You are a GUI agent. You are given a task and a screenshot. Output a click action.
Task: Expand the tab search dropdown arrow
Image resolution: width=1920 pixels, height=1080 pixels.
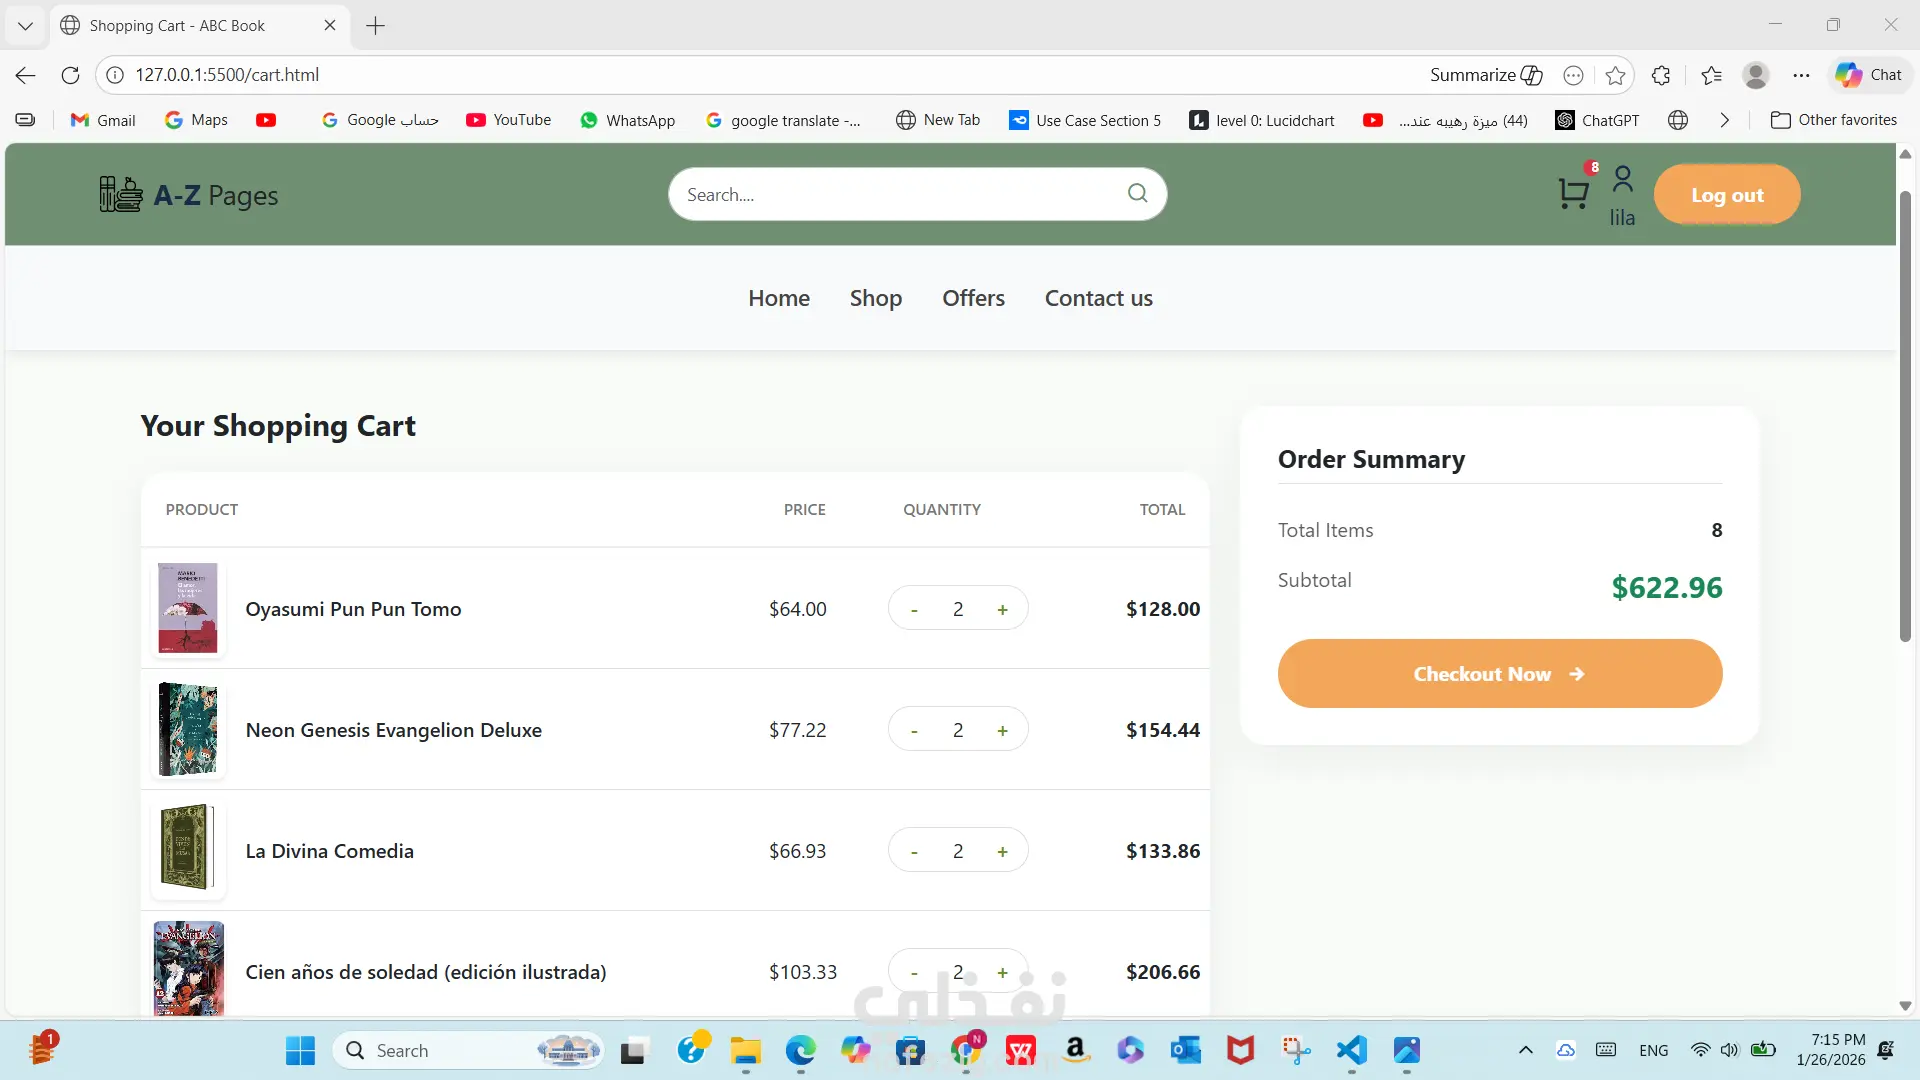pos(25,25)
